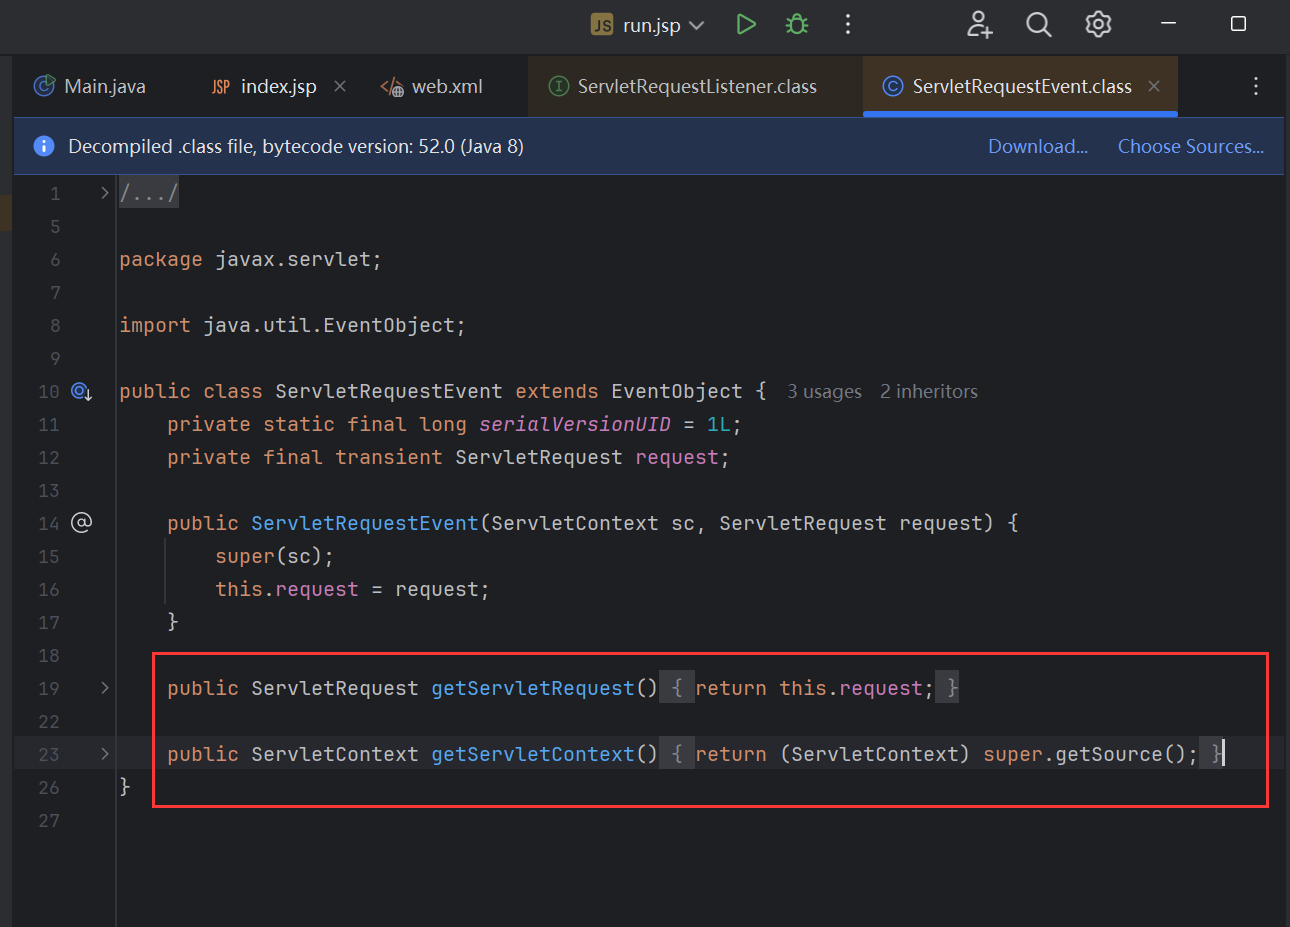Click the inheritors gutter icon on line 10
This screenshot has height=927, width=1290.
click(82, 392)
